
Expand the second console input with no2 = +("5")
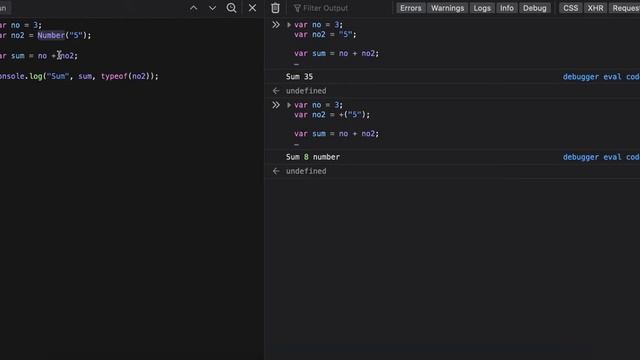click(x=289, y=105)
